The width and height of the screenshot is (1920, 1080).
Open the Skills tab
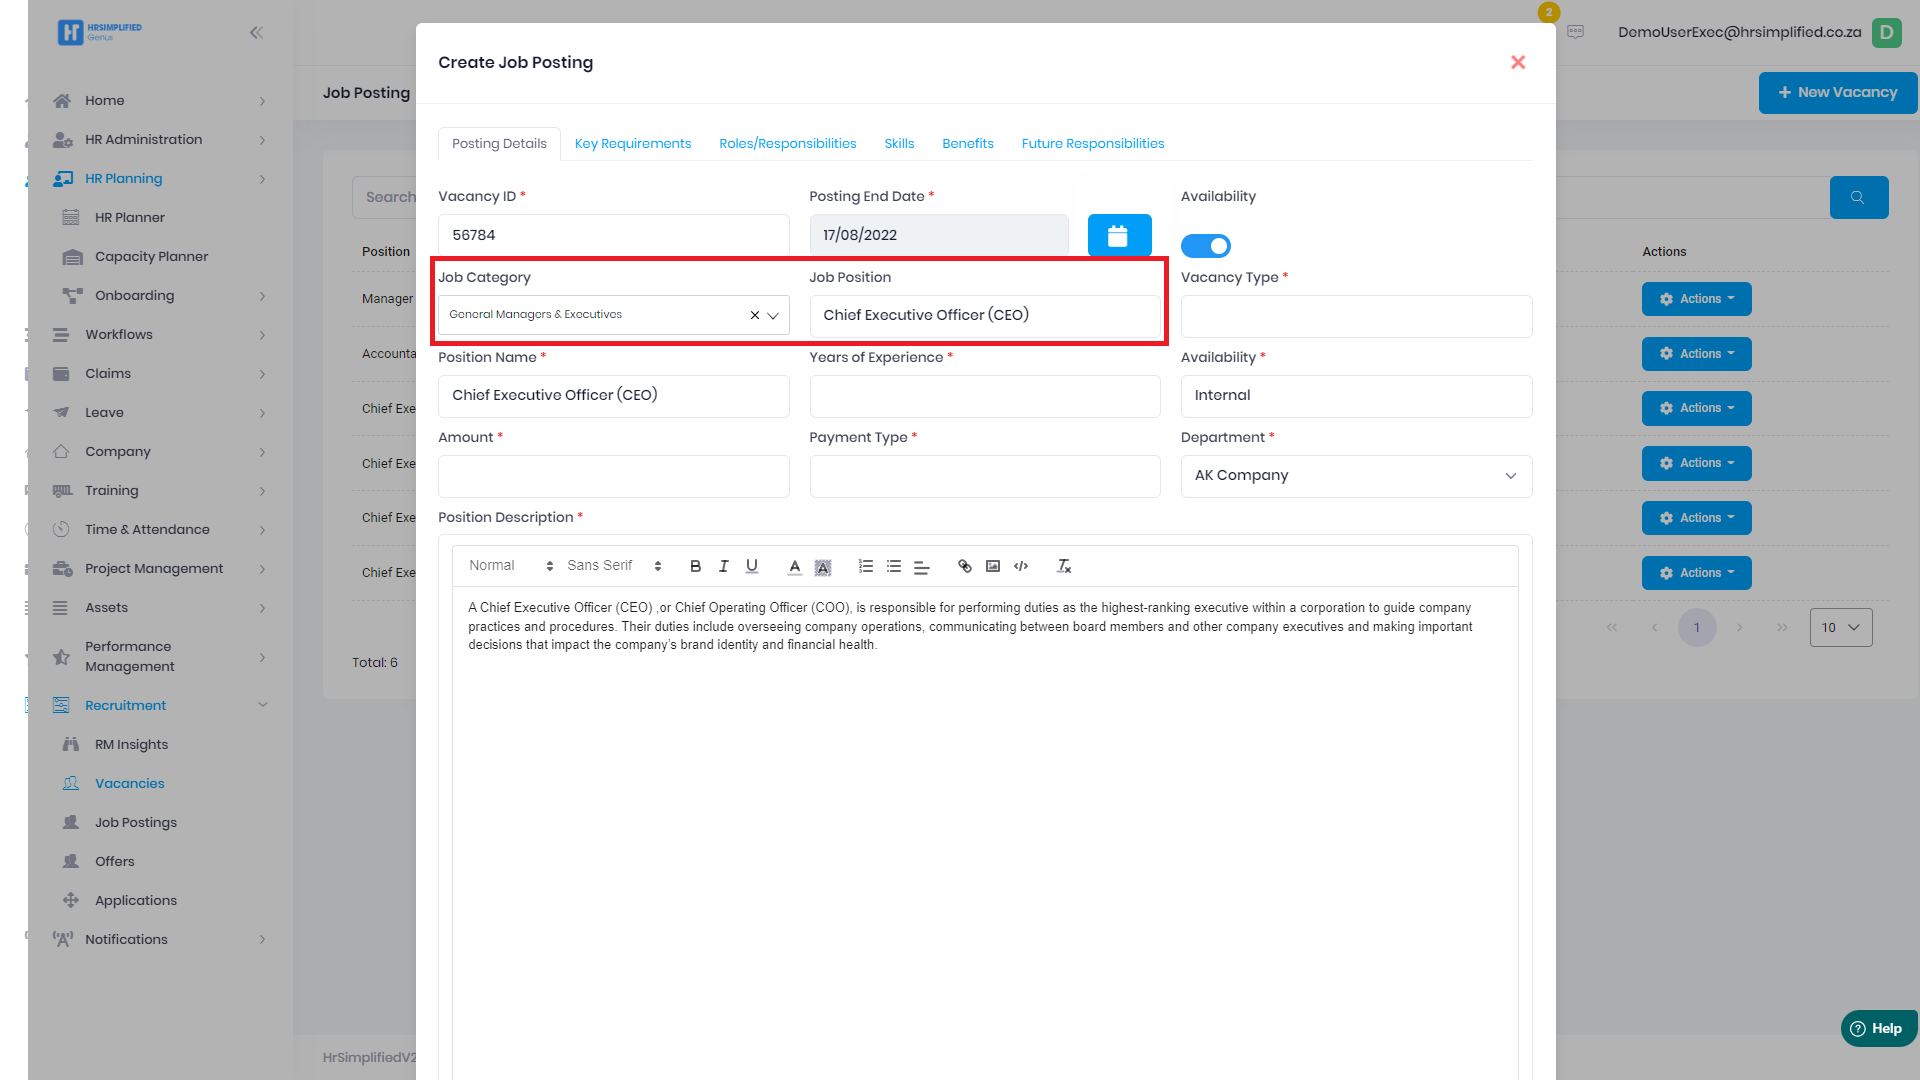pos(898,144)
